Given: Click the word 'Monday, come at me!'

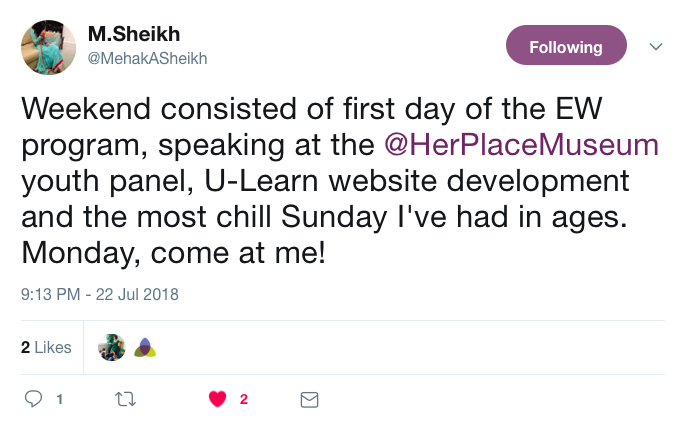Looking at the screenshot, I should click(173, 253).
